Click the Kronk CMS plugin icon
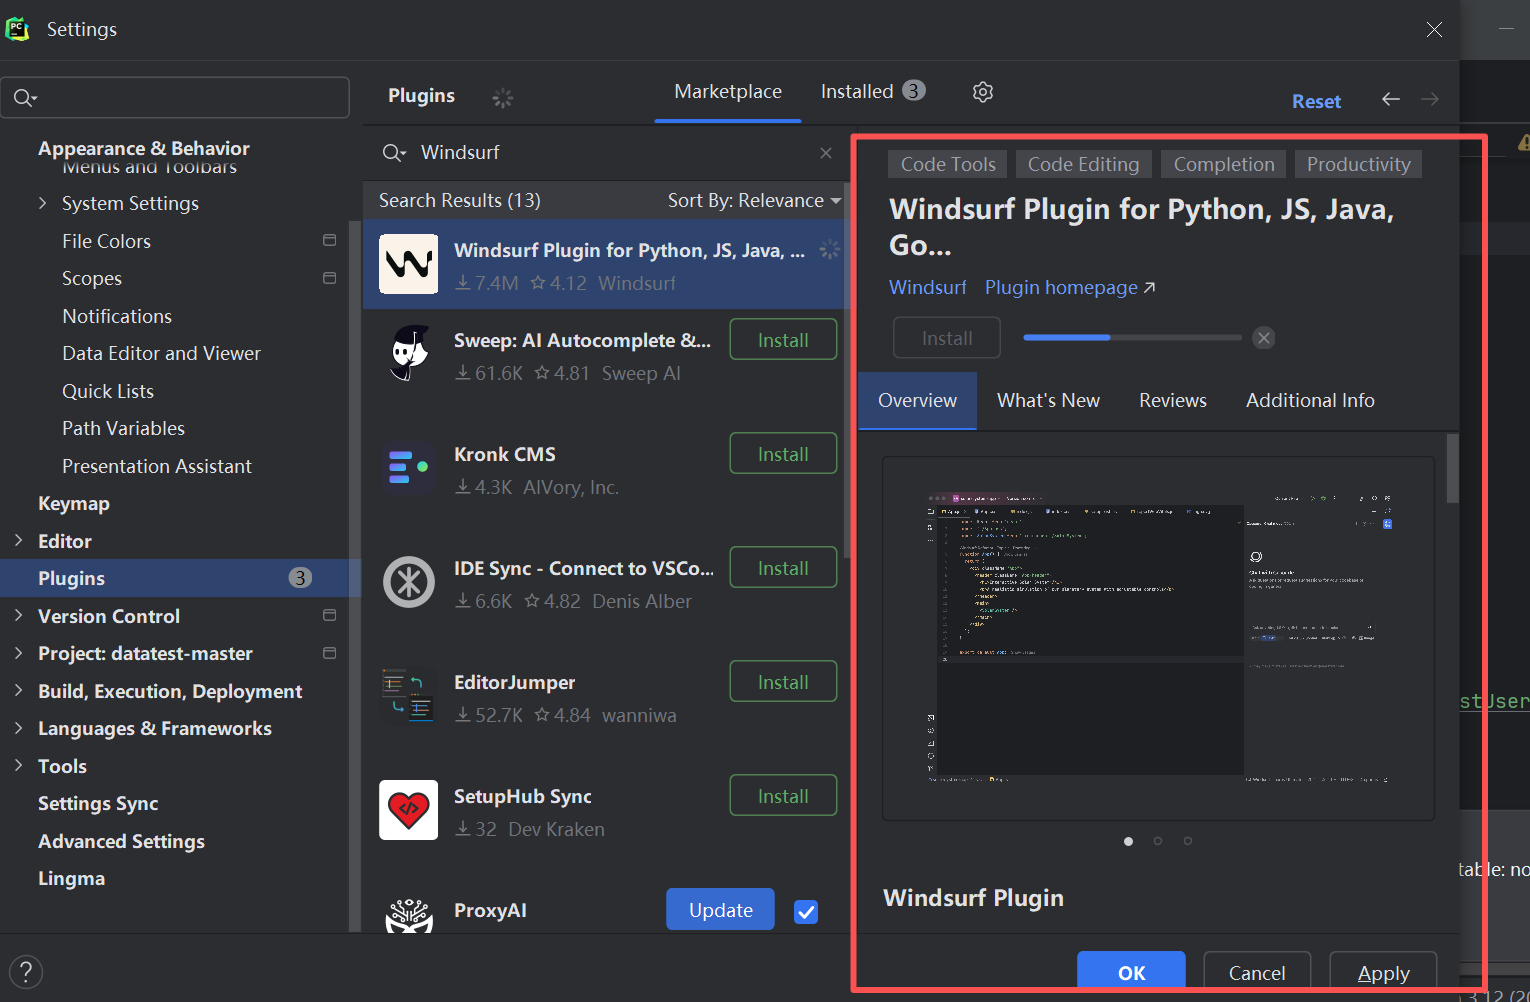The height and width of the screenshot is (1002, 1530). pos(408,468)
